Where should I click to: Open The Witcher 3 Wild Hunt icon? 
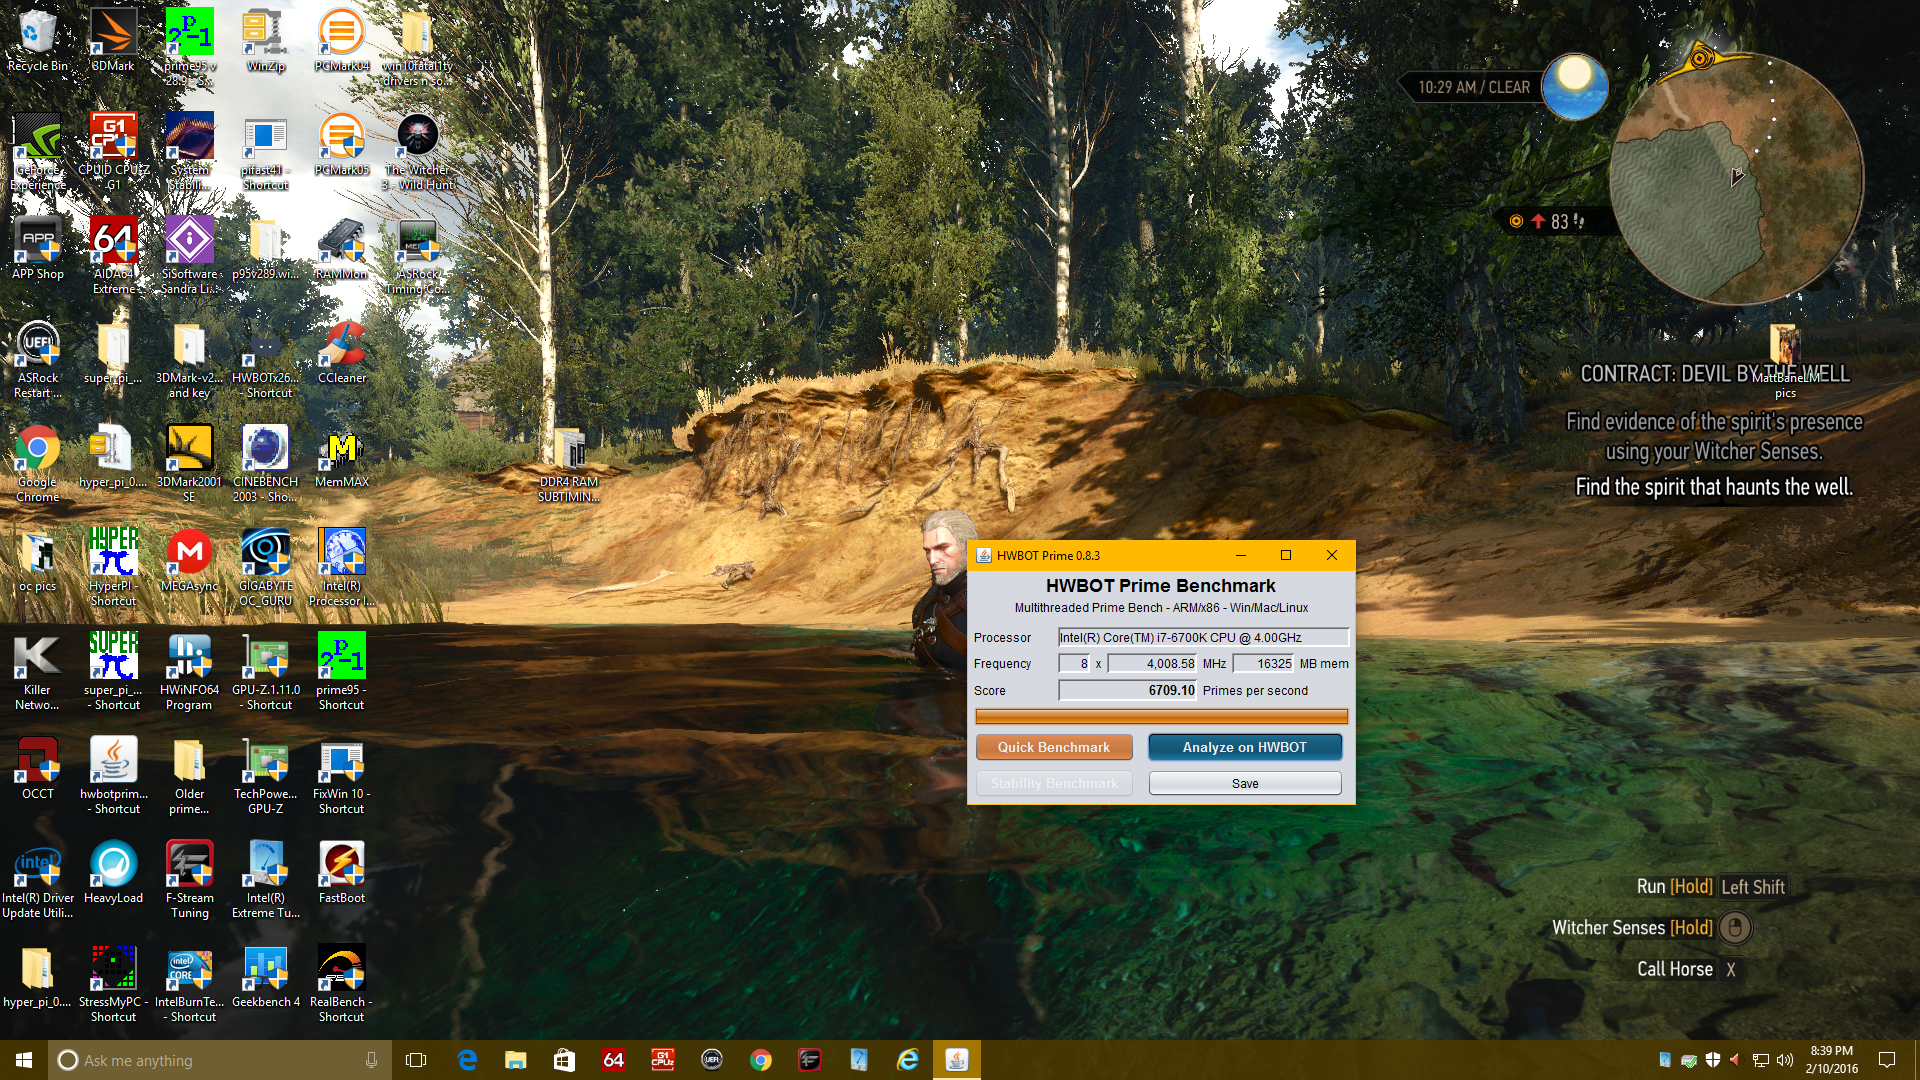[x=418, y=151]
